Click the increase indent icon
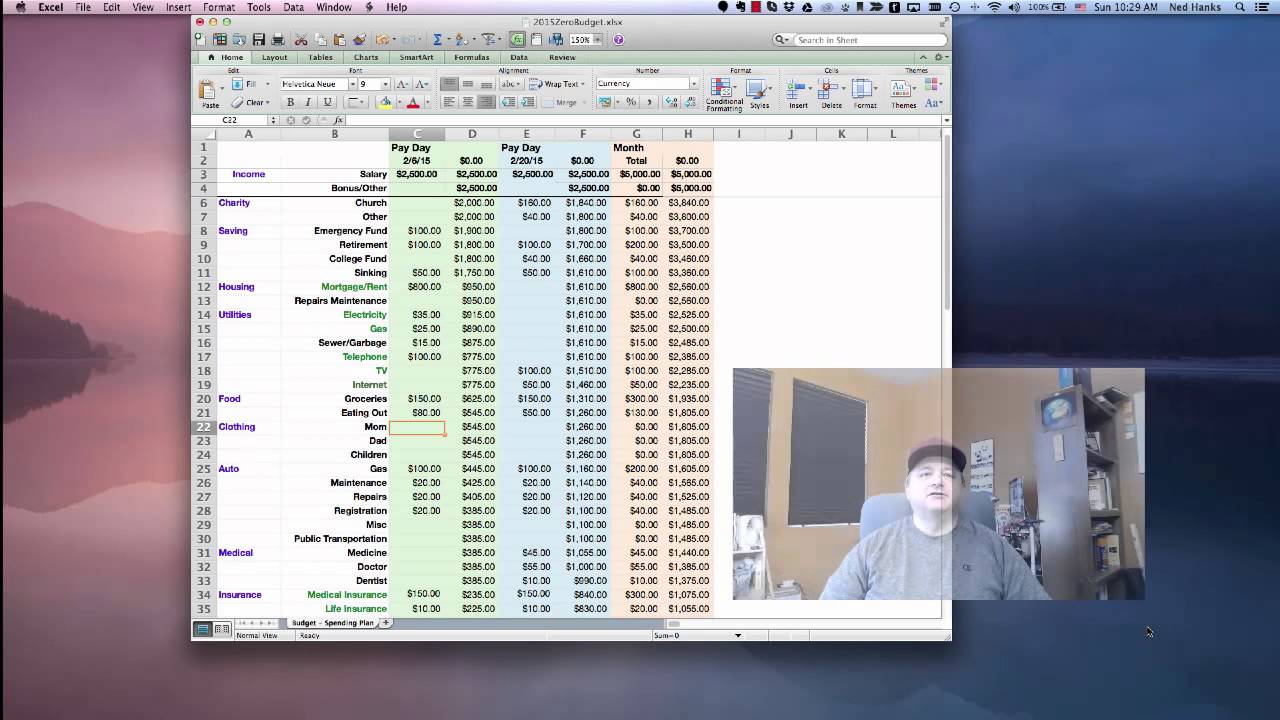Viewport: 1280px width, 720px height. point(527,102)
